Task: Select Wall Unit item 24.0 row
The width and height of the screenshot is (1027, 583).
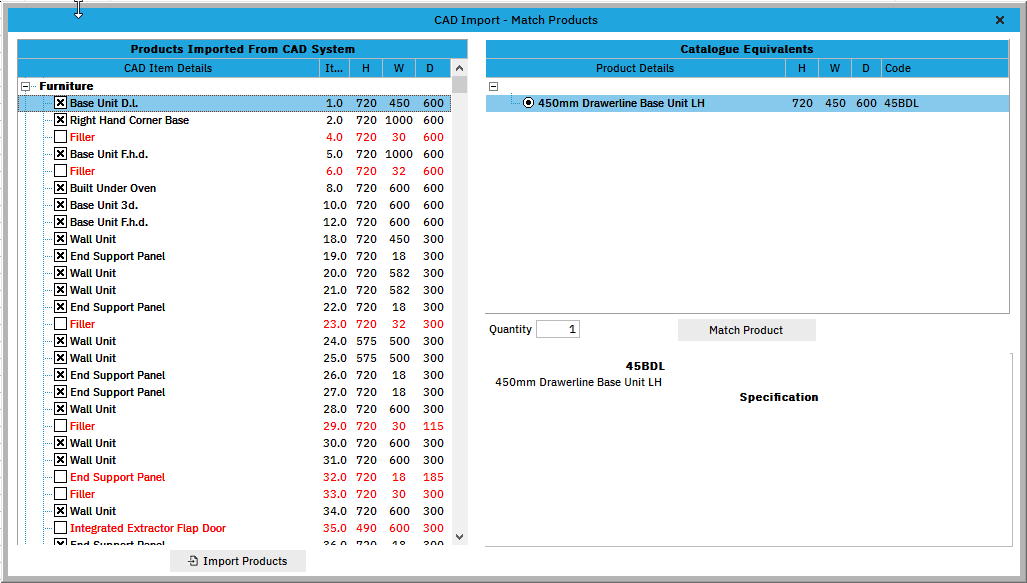Action: click(234, 341)
